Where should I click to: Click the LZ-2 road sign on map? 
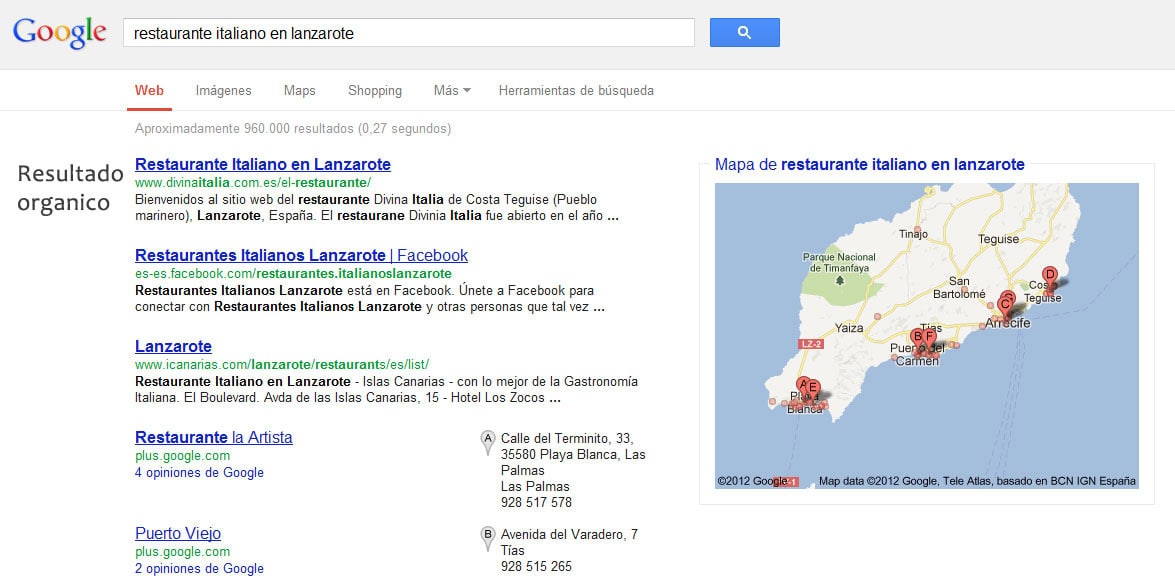click(x=812, y=344)
